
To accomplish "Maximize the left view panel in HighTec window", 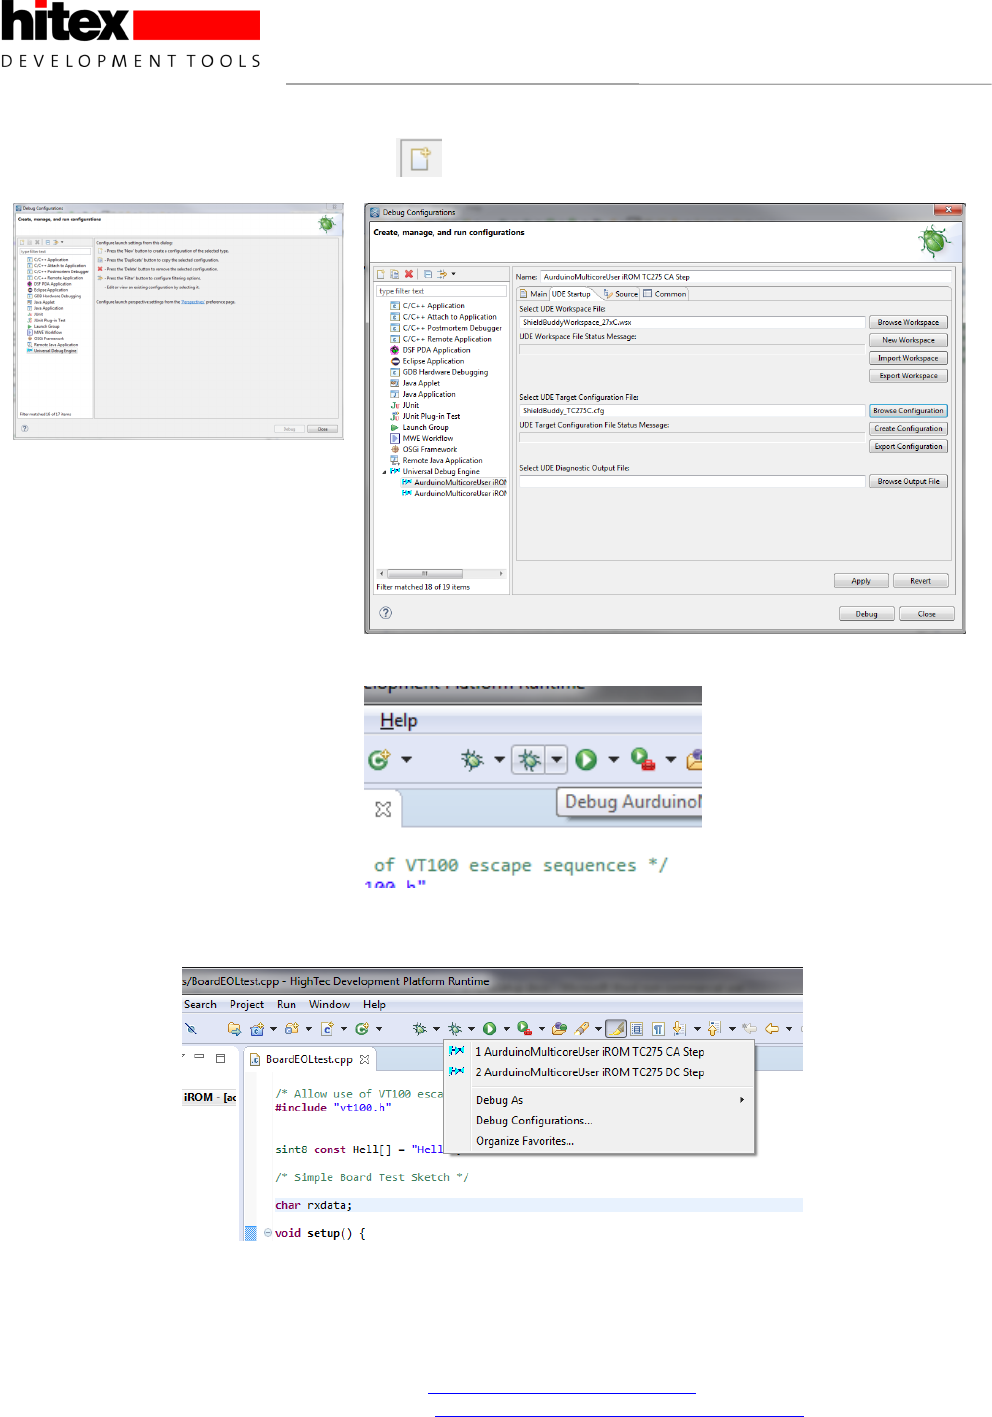I will (220, 1058).
